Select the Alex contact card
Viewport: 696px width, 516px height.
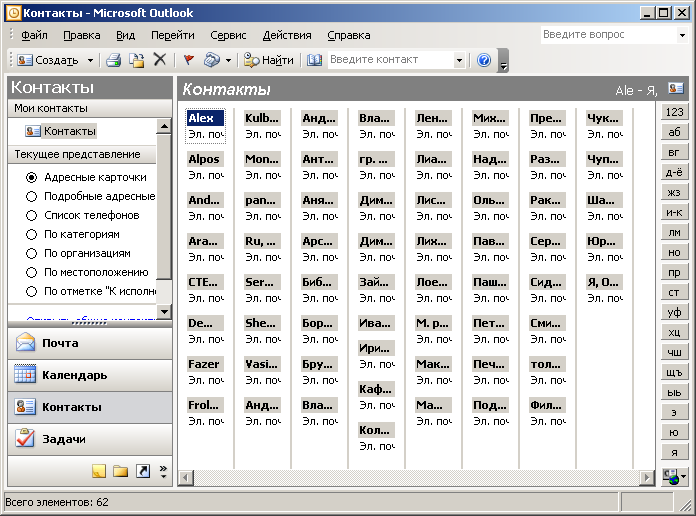point(205,127)
